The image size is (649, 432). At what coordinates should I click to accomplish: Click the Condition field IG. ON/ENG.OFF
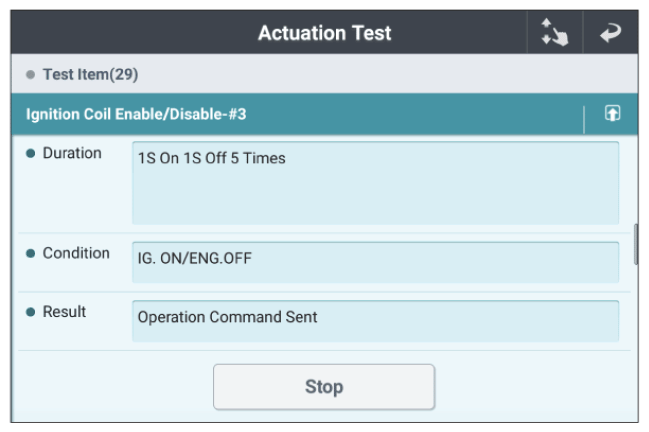point(375,262)
